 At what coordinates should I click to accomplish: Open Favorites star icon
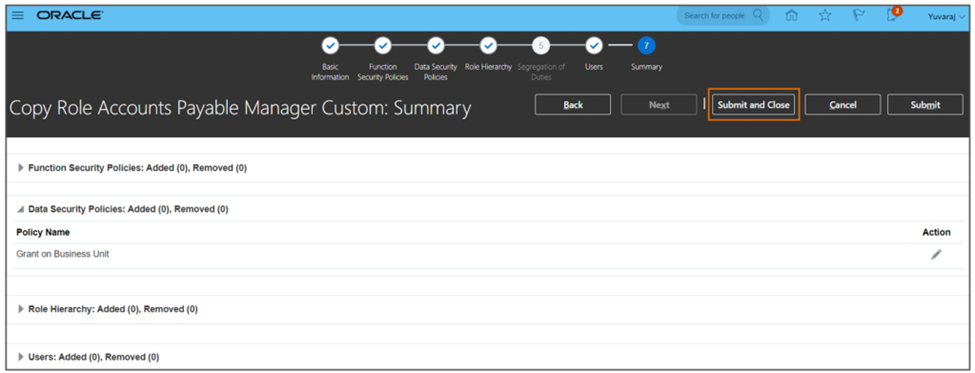click(825, 16)
